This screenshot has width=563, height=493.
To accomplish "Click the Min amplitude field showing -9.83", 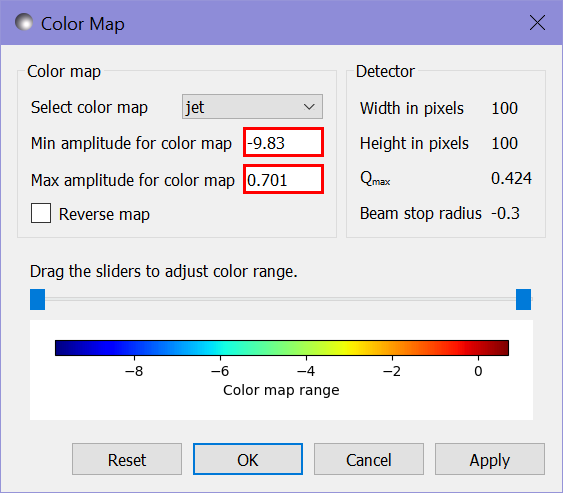I will (283, 143).
